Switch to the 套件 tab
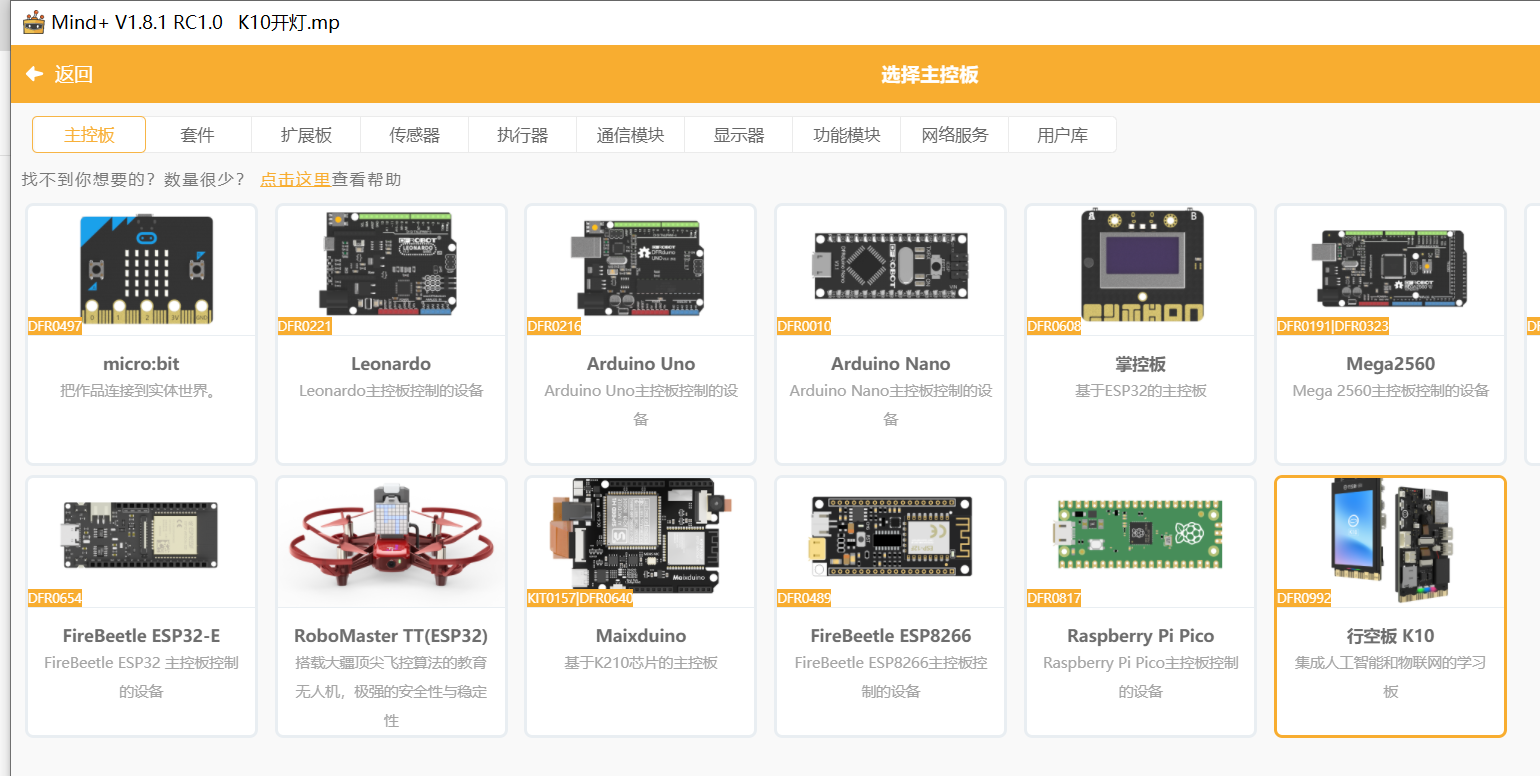 click(197, 135)
